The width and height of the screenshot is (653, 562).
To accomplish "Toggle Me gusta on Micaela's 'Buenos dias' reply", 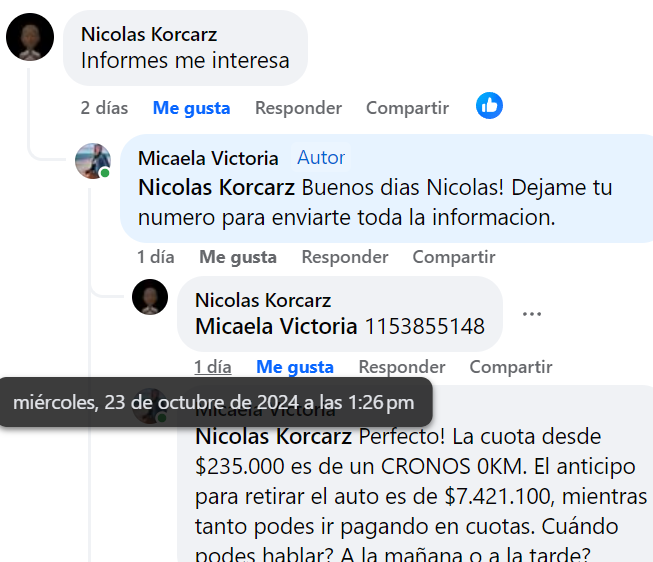I will point(238,257).
